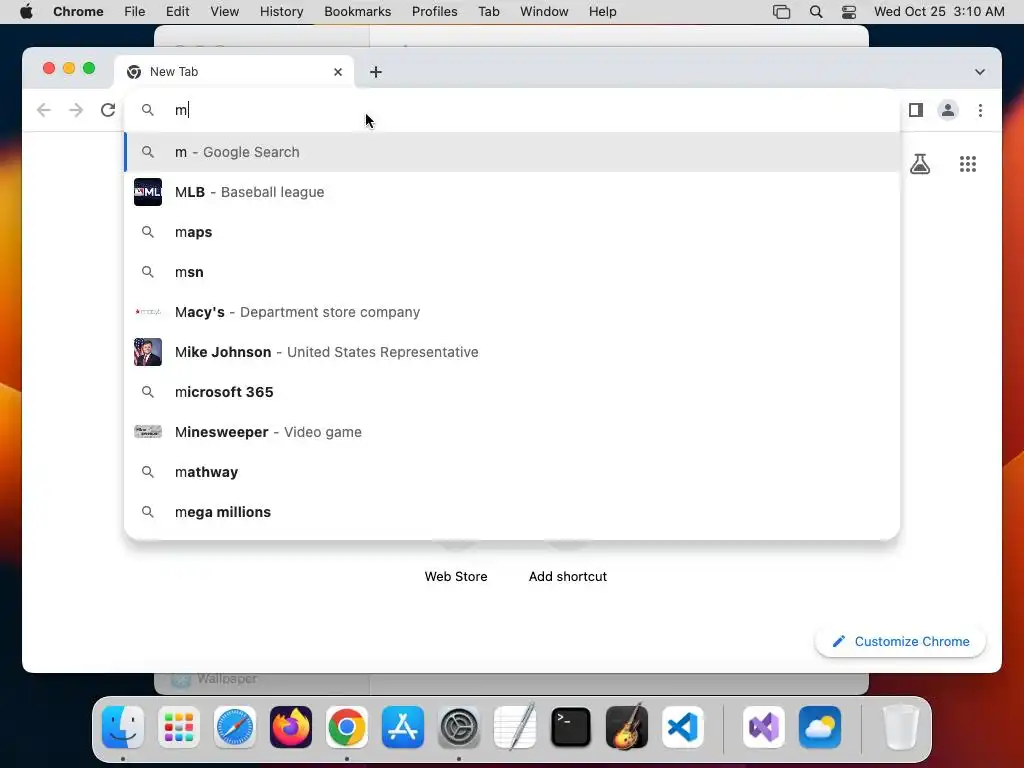Screen dimensions: 1024x768
Task: Open the File menu
Action: pyautogui.click(x=135, y=12)
